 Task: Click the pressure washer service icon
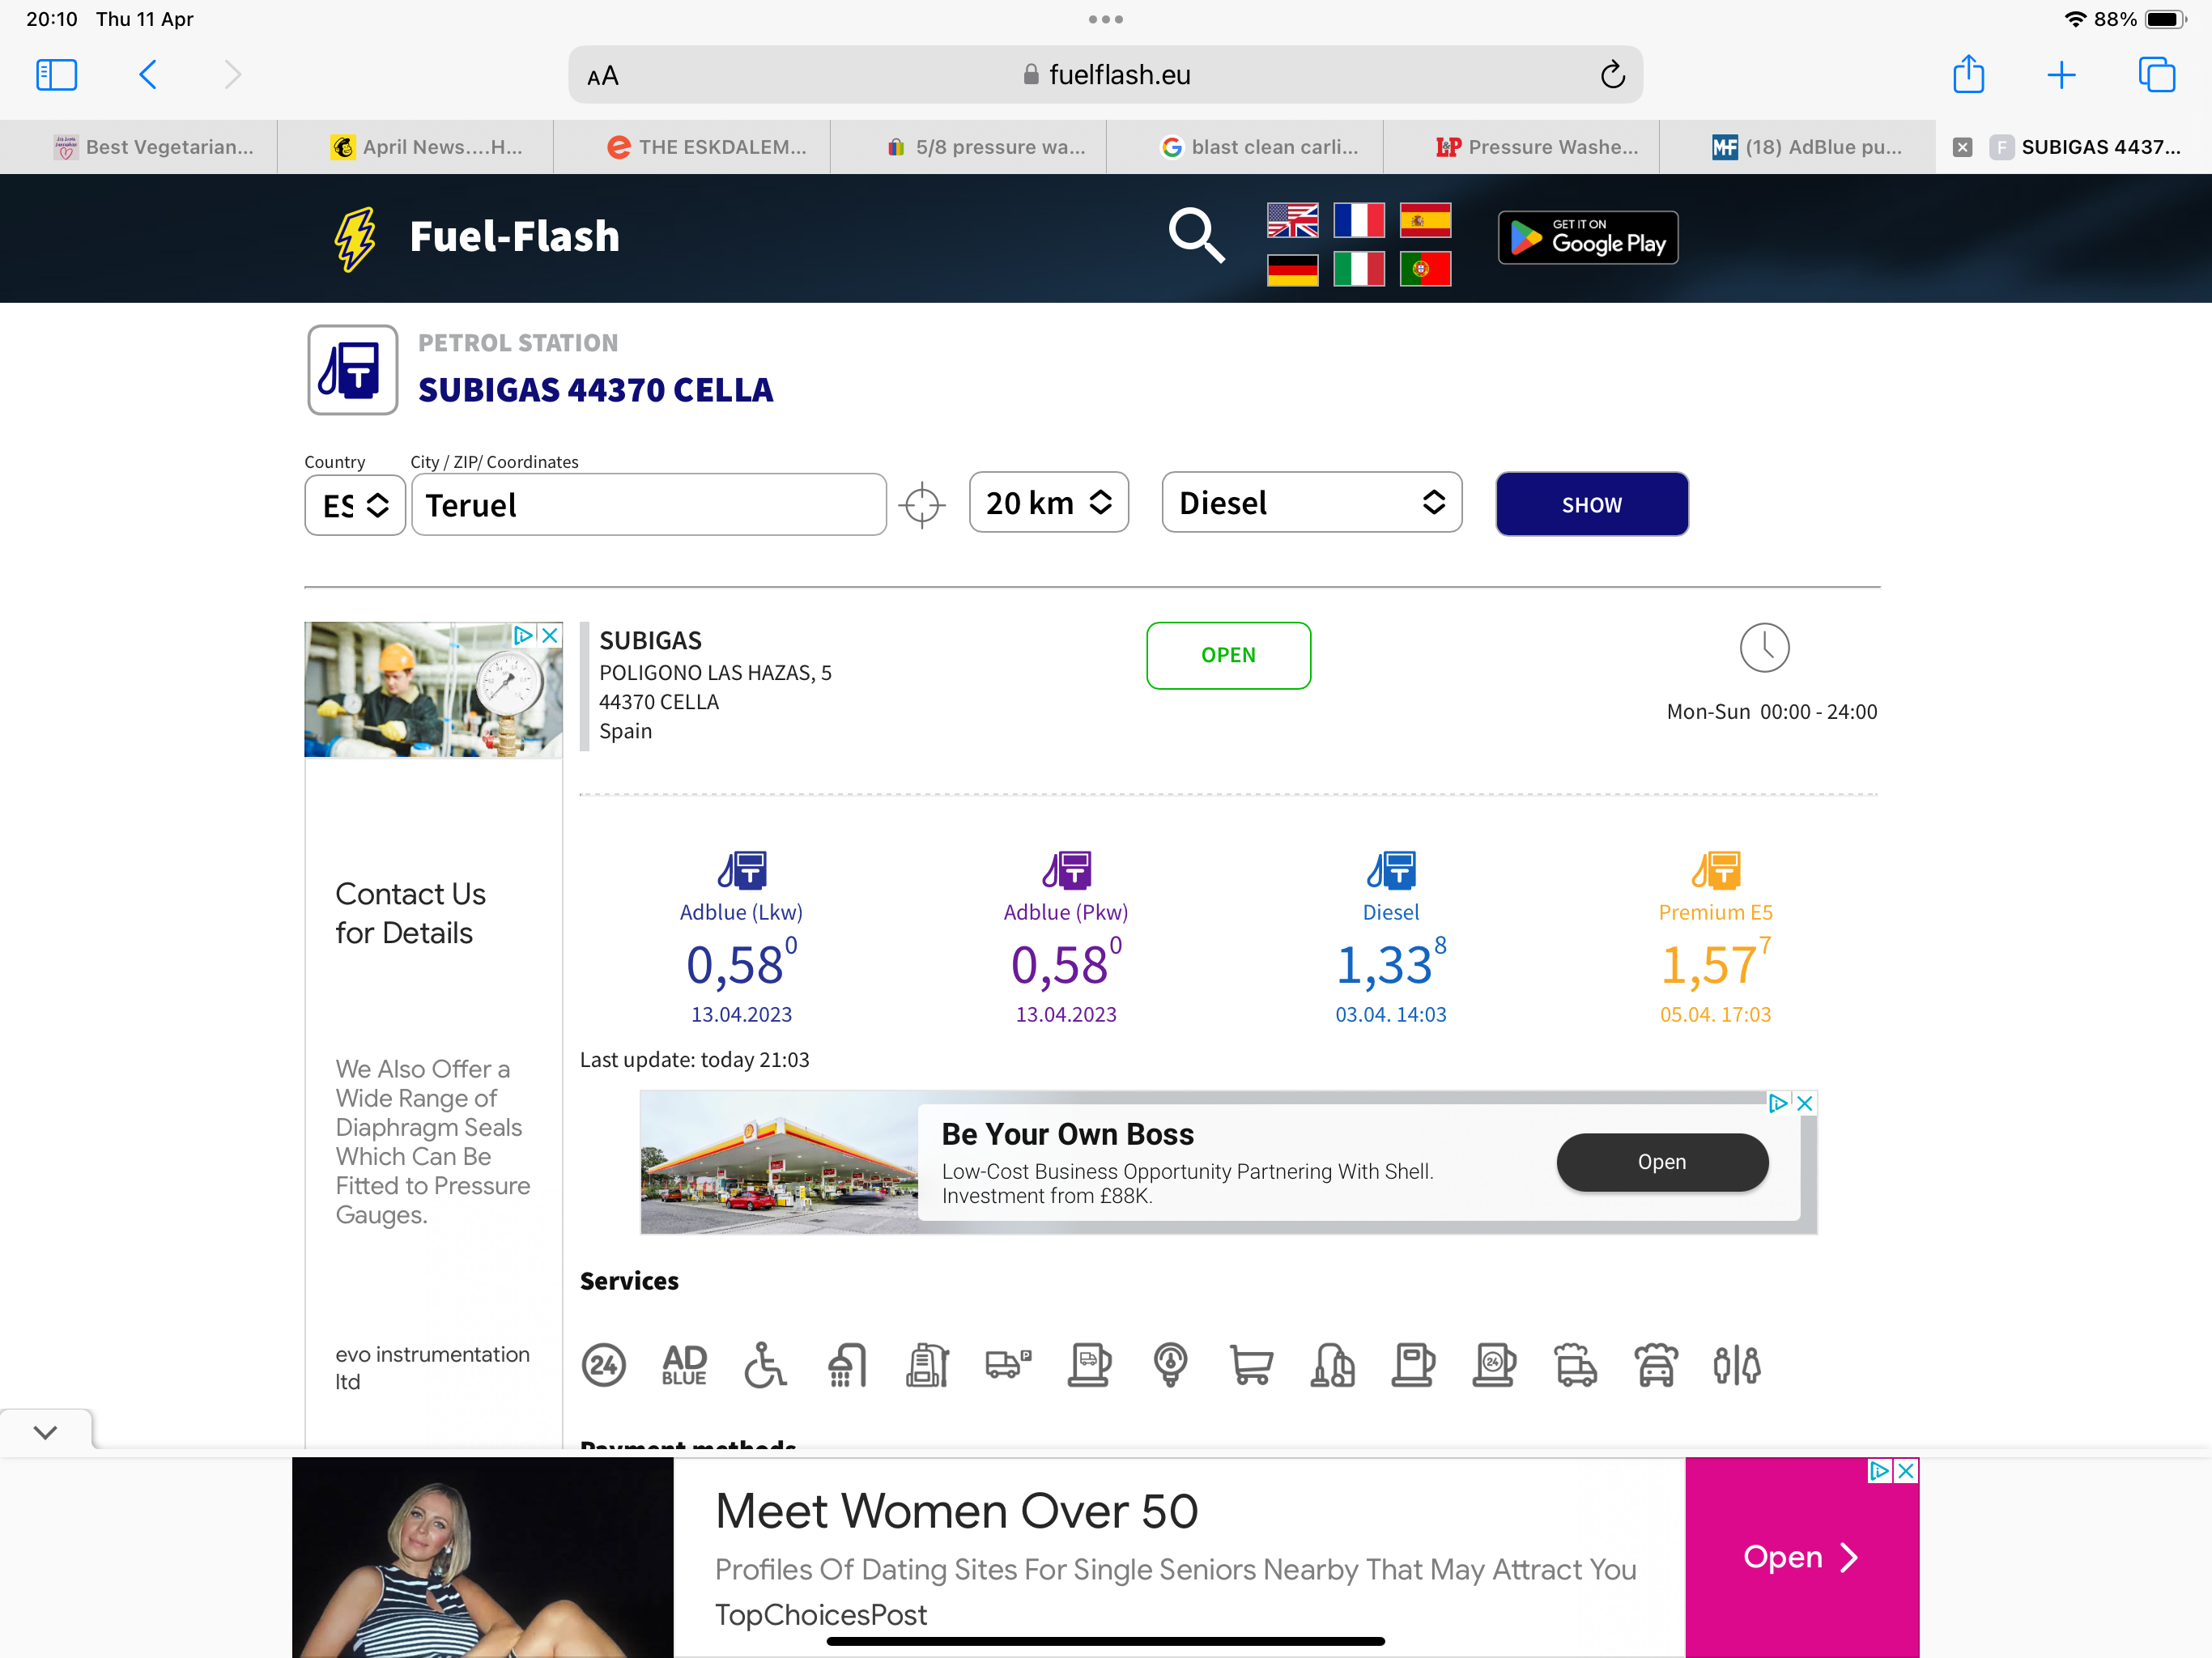[928, 1365]
